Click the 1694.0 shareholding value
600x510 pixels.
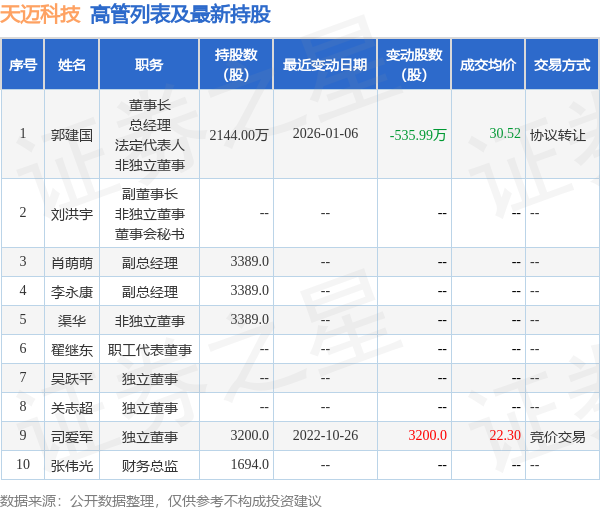tap(249, 464)
